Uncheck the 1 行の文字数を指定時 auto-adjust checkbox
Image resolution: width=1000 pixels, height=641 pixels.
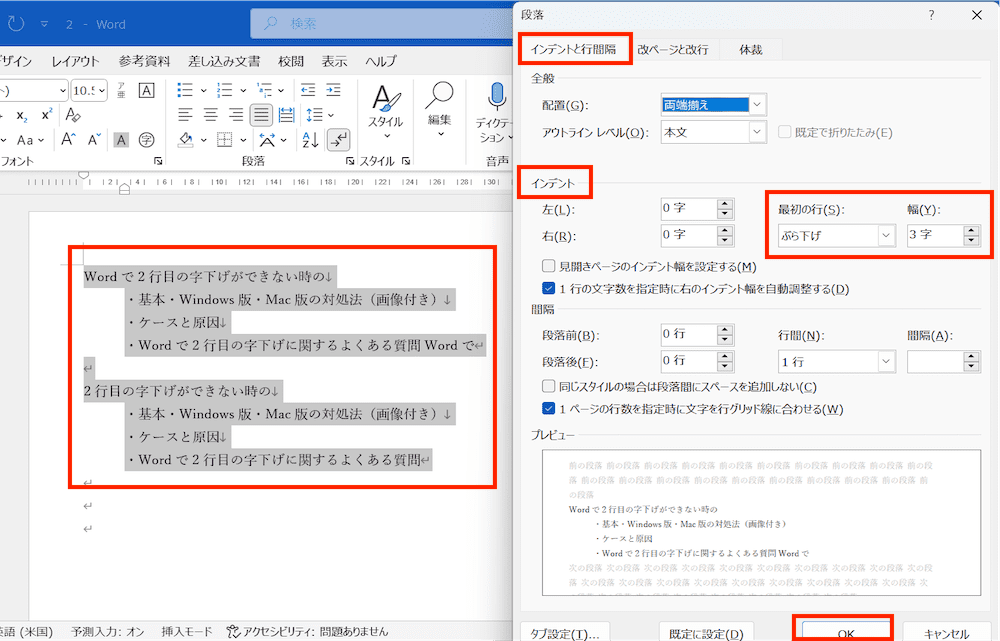[x=548, y=289]
